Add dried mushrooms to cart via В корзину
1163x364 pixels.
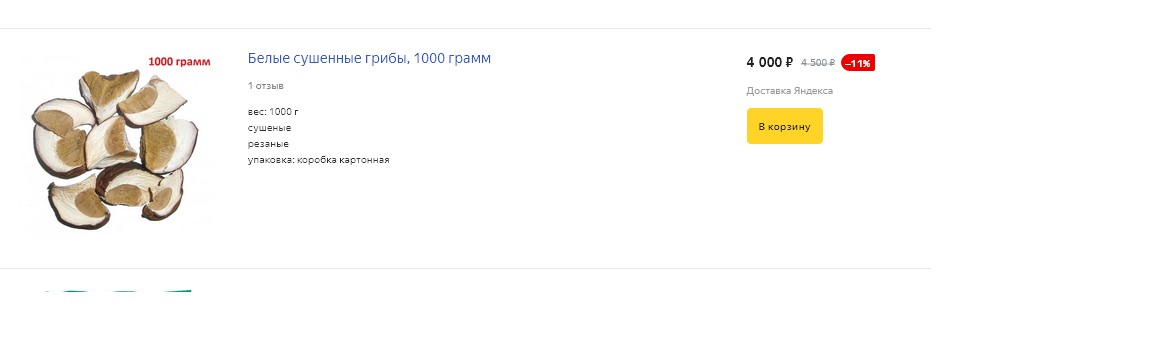pyautogui.click(x=784, y=126)
